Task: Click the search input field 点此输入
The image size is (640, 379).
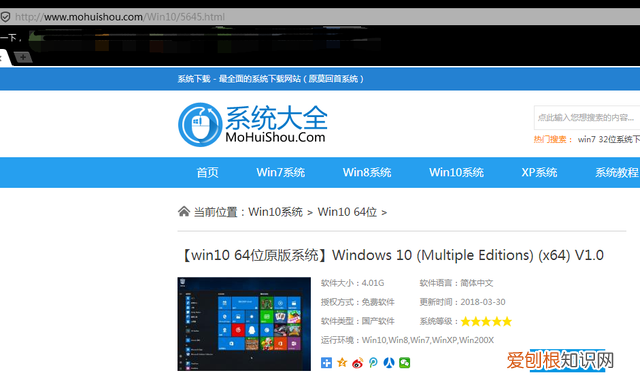Action: pos(587,117)
